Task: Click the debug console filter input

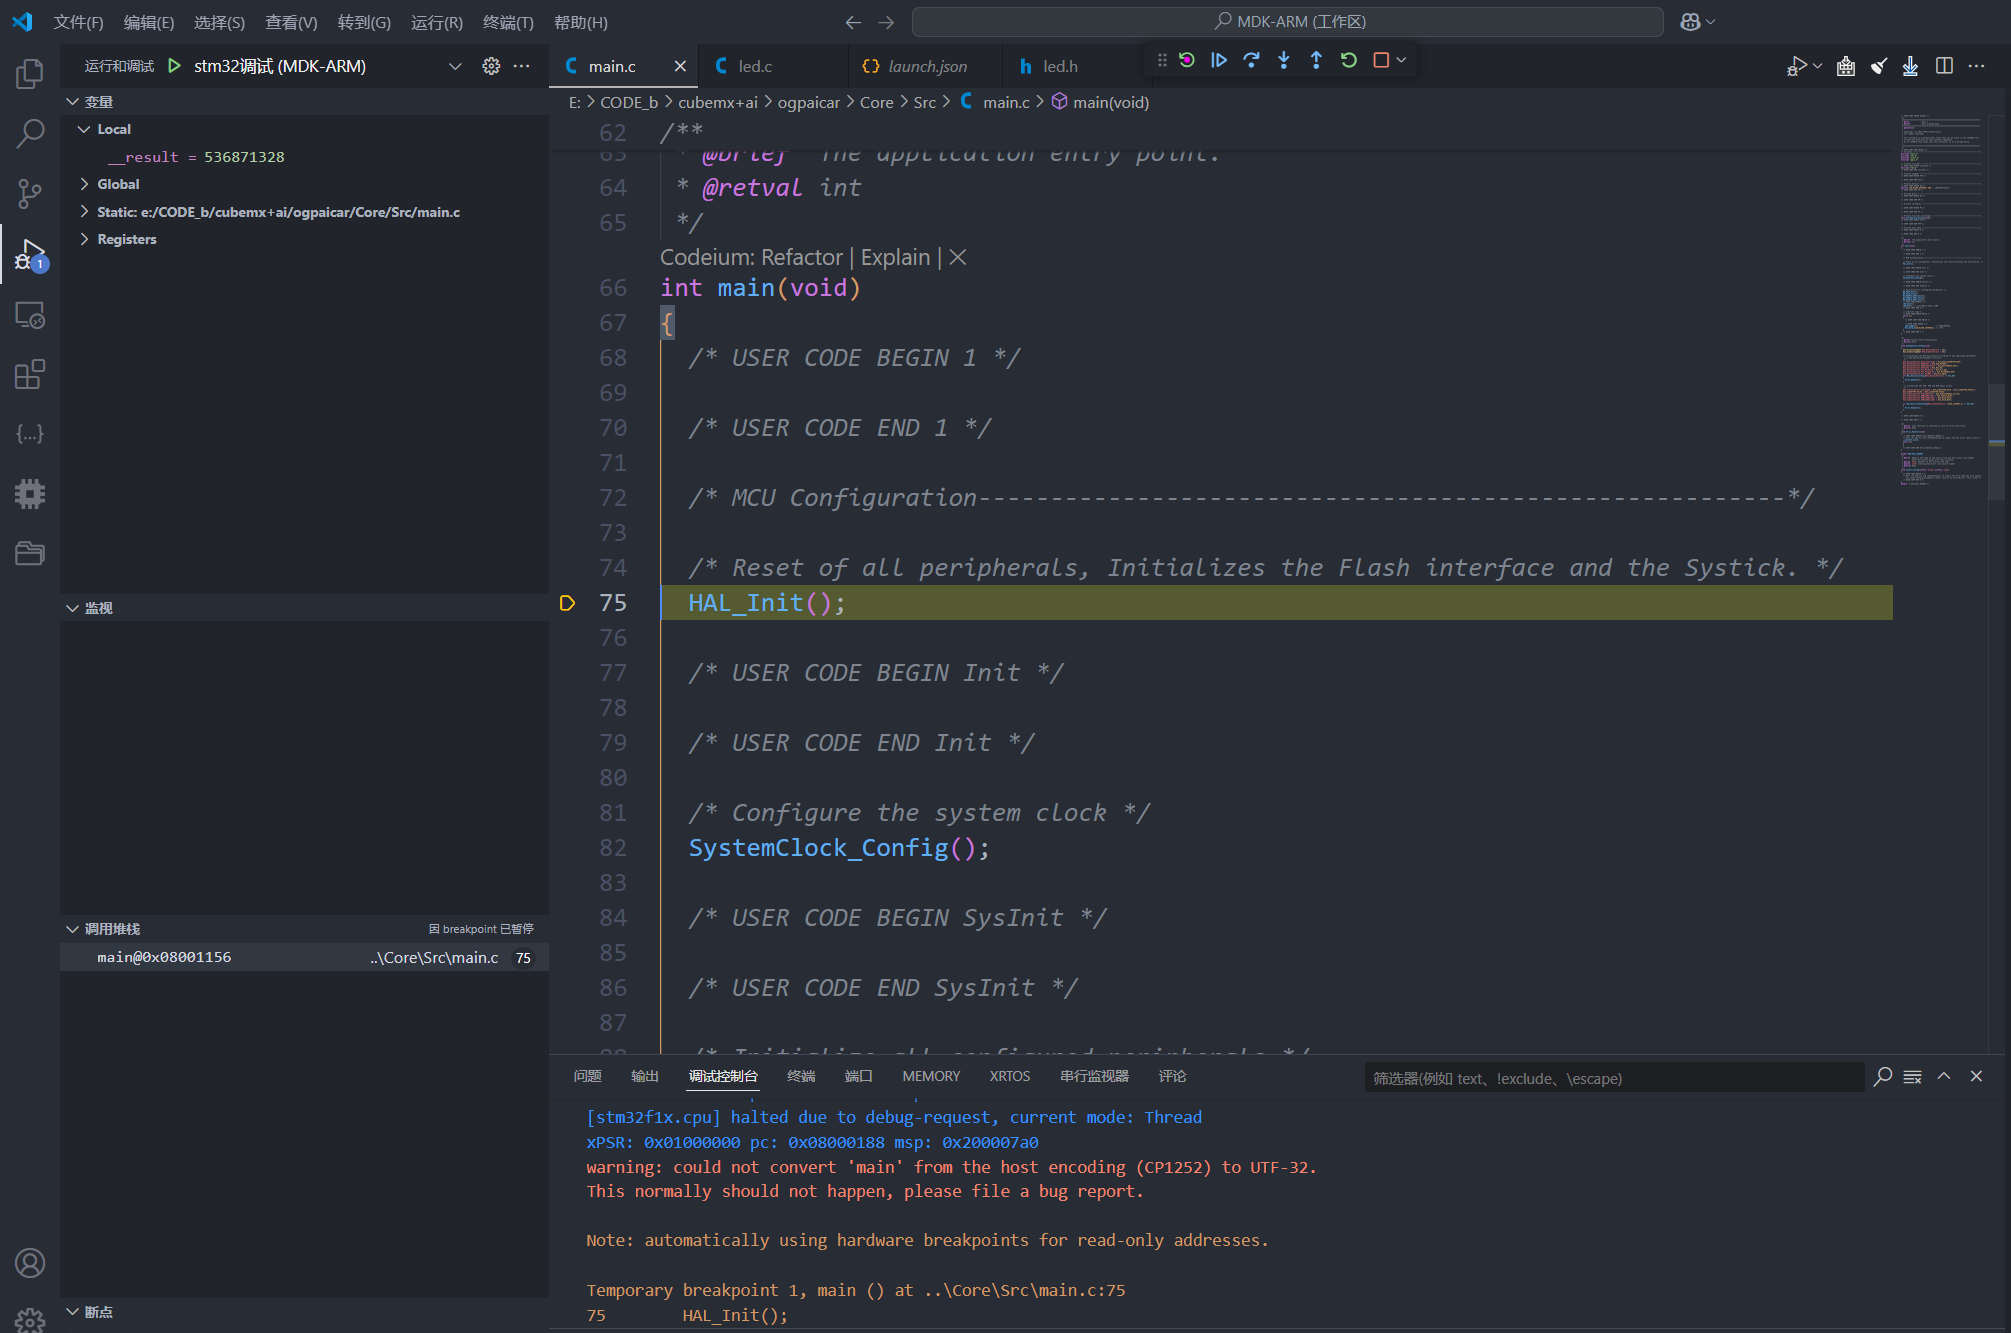Action: pos(1612,1078)
